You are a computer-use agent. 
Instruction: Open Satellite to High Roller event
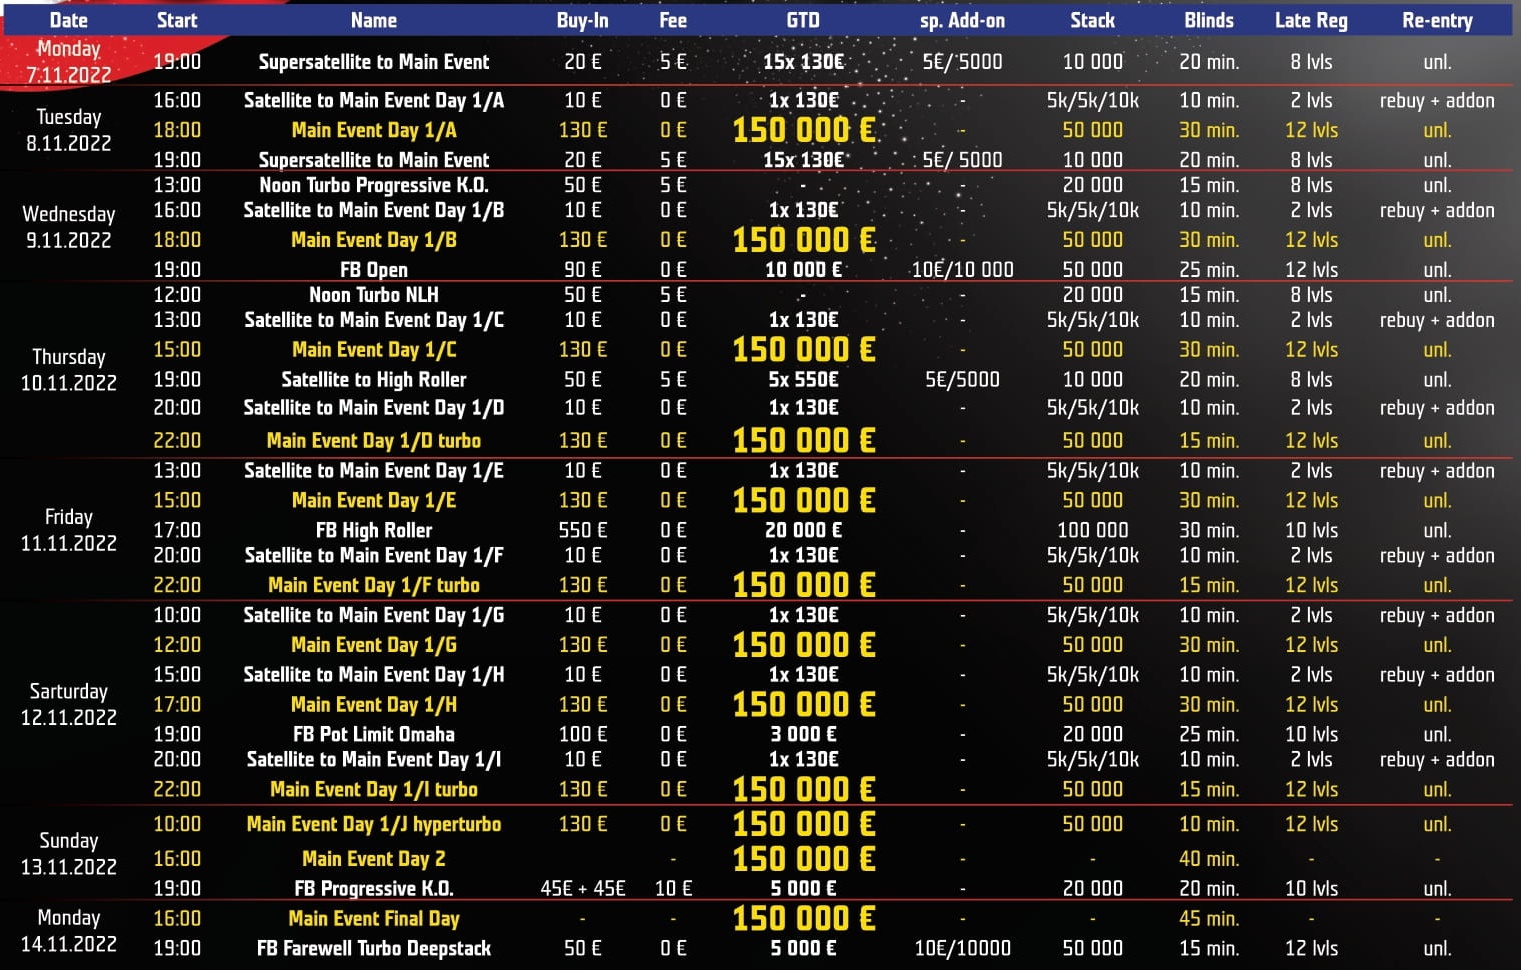point(373,380)
